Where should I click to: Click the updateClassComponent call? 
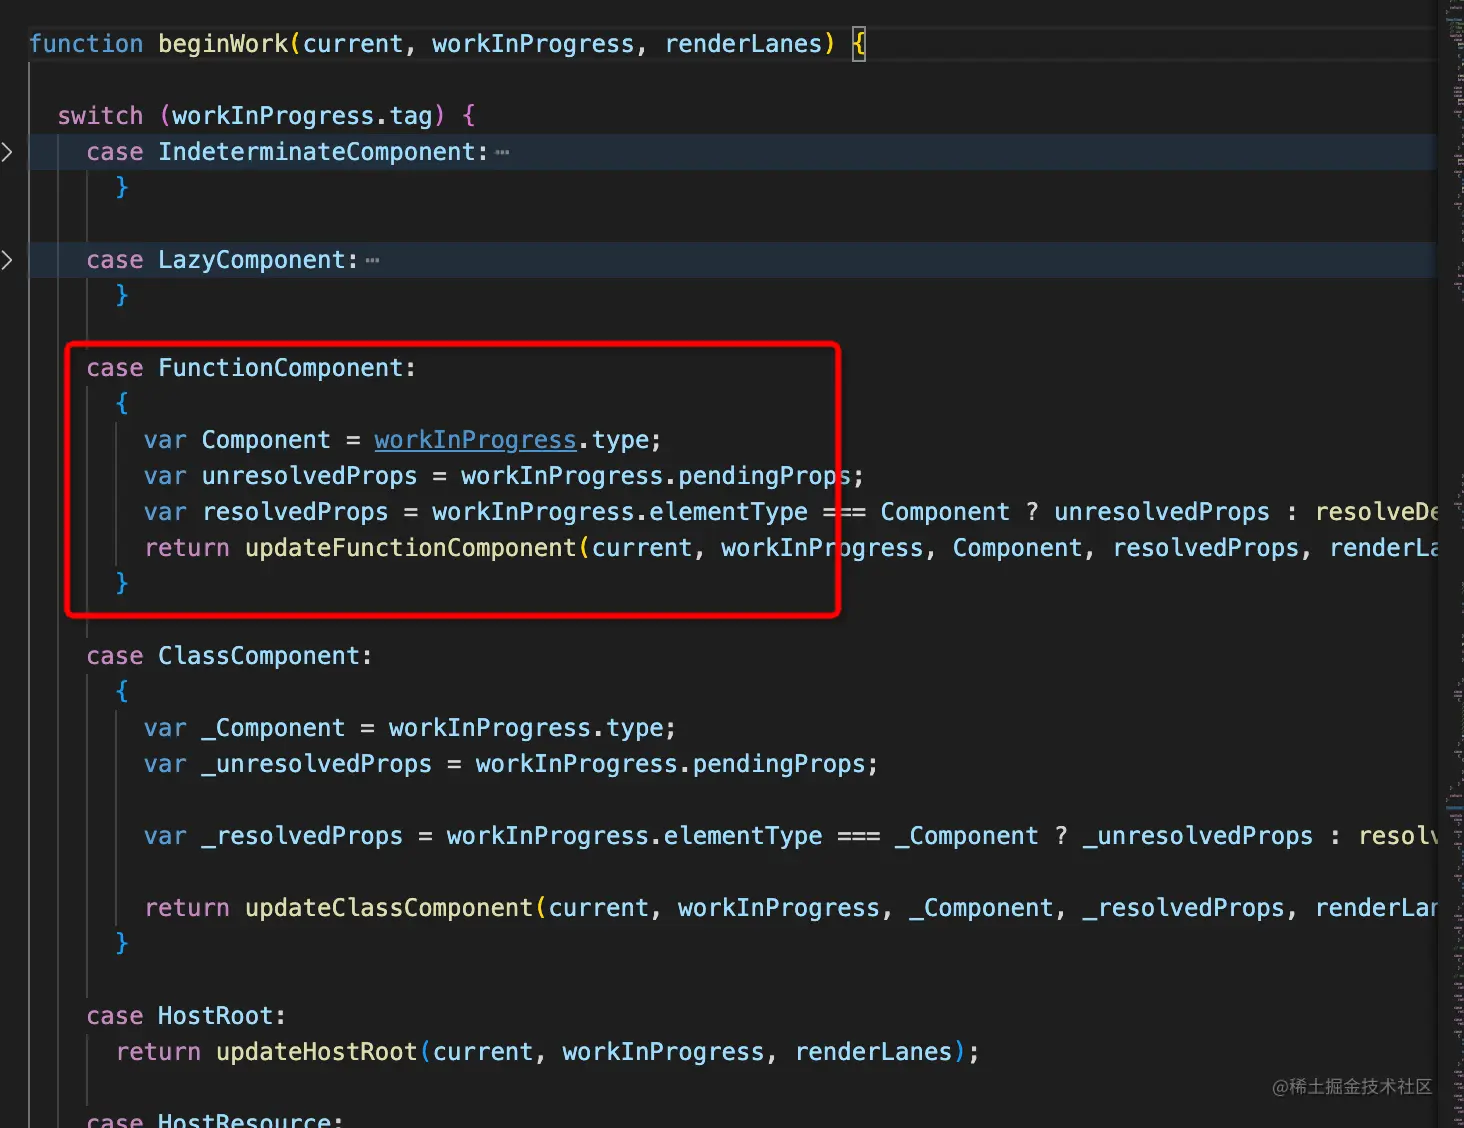[388, 908]
